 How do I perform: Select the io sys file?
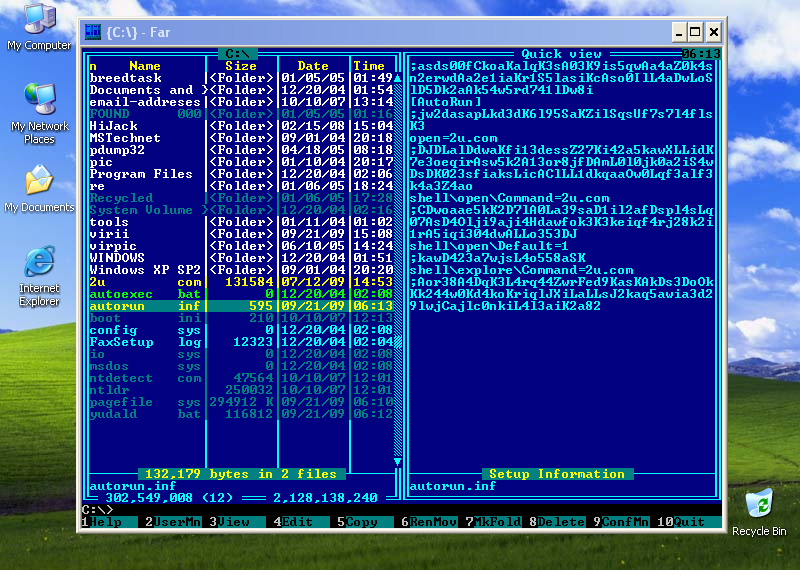click(241, 354)
